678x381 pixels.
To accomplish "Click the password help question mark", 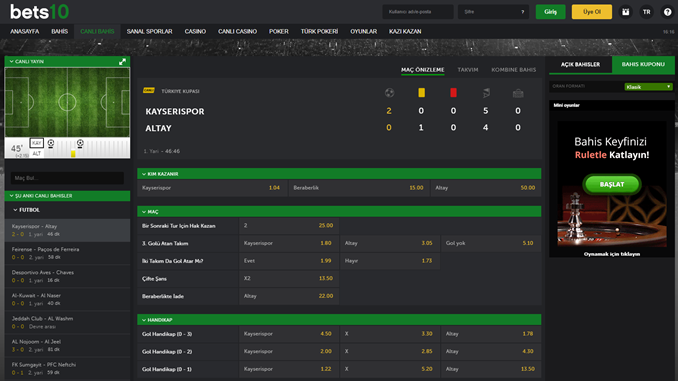I will [522, 12].
